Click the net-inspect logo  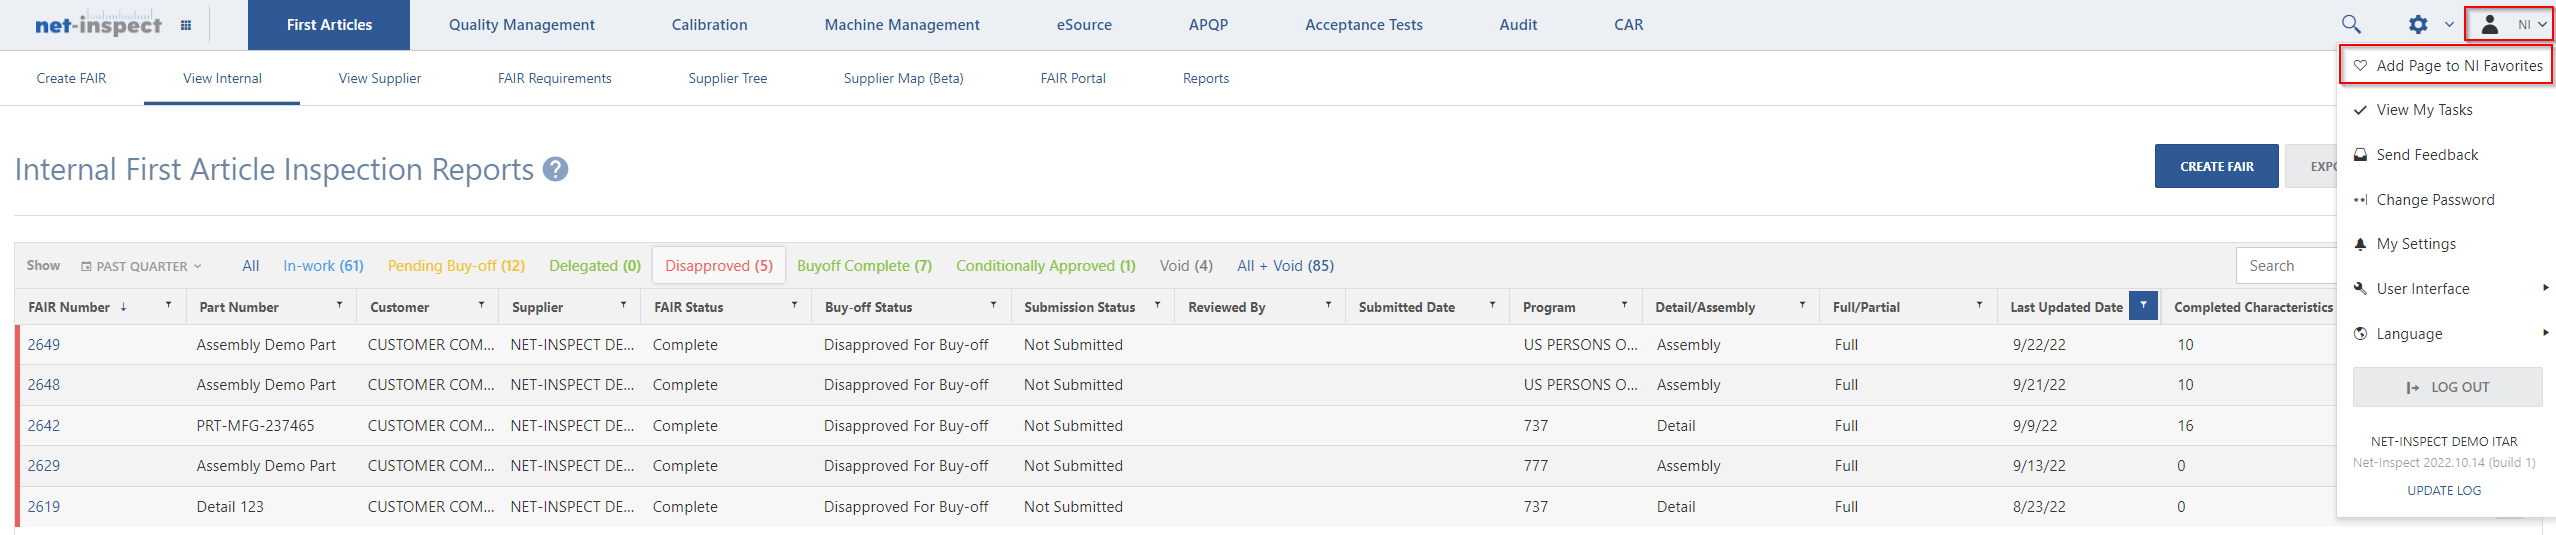pyautogui.click(x=98, y=25)
